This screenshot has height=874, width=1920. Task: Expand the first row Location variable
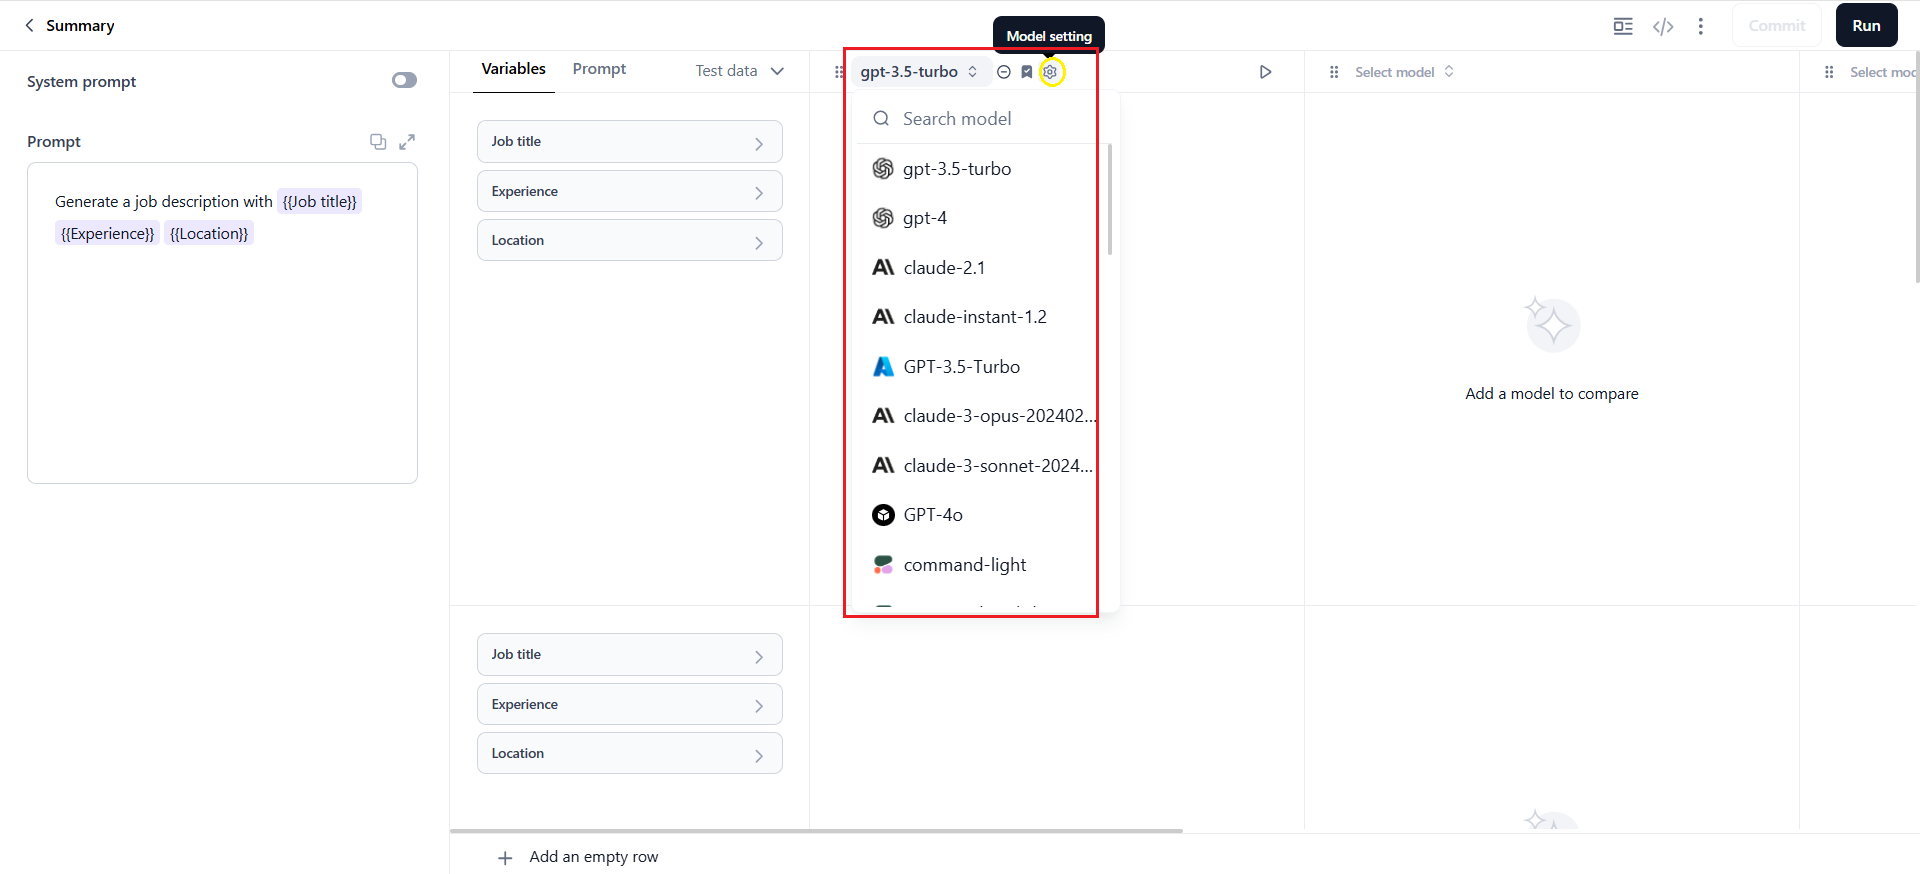click(630, 240)
